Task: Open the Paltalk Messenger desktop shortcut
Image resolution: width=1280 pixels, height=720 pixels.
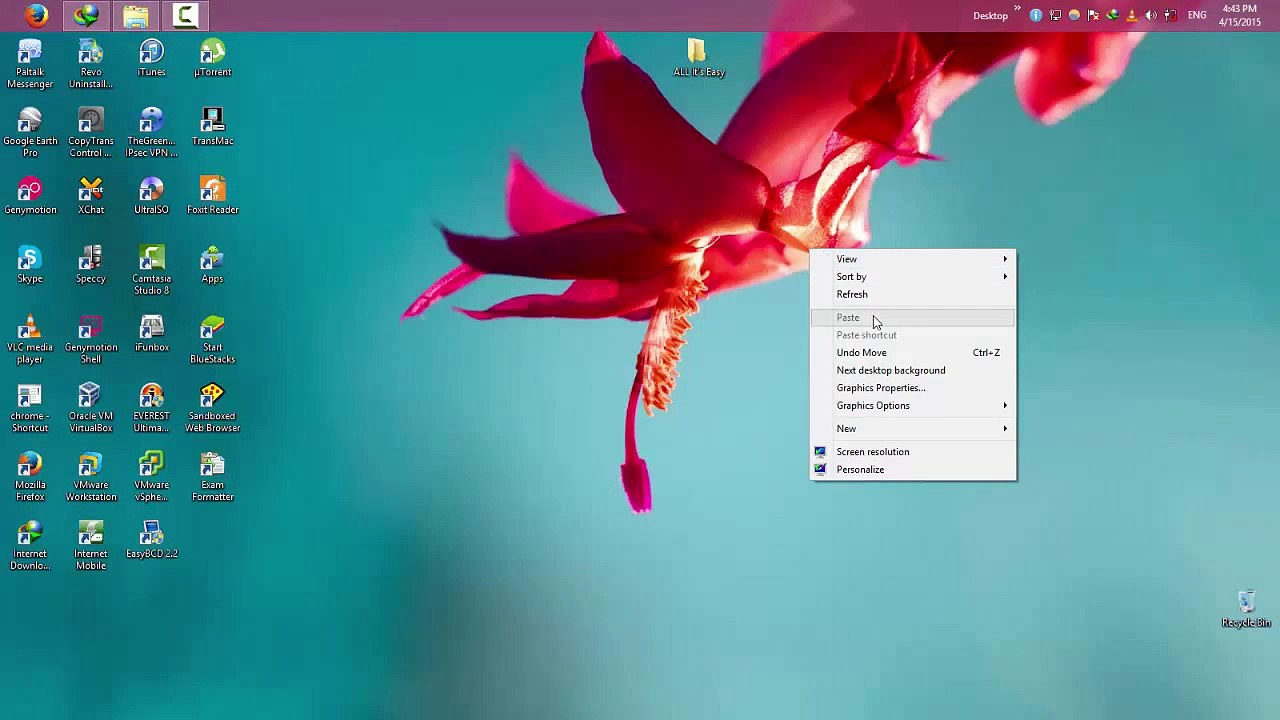Action: tap(30, 64)
